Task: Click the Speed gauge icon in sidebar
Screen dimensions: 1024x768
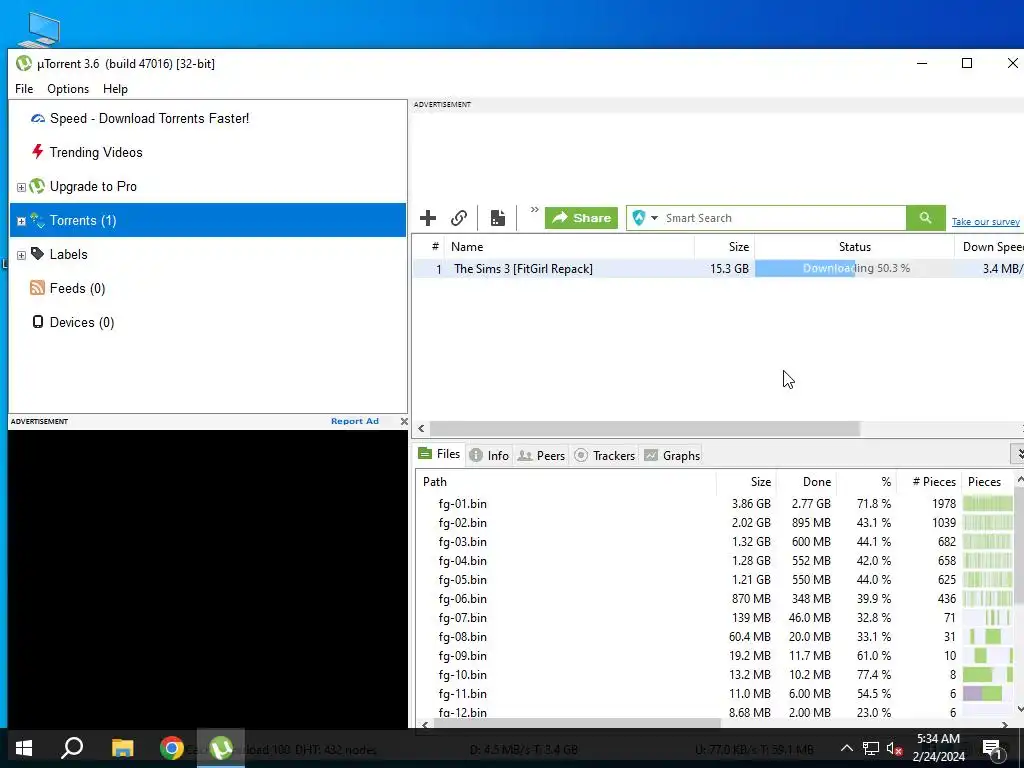Action: point(38,118)
